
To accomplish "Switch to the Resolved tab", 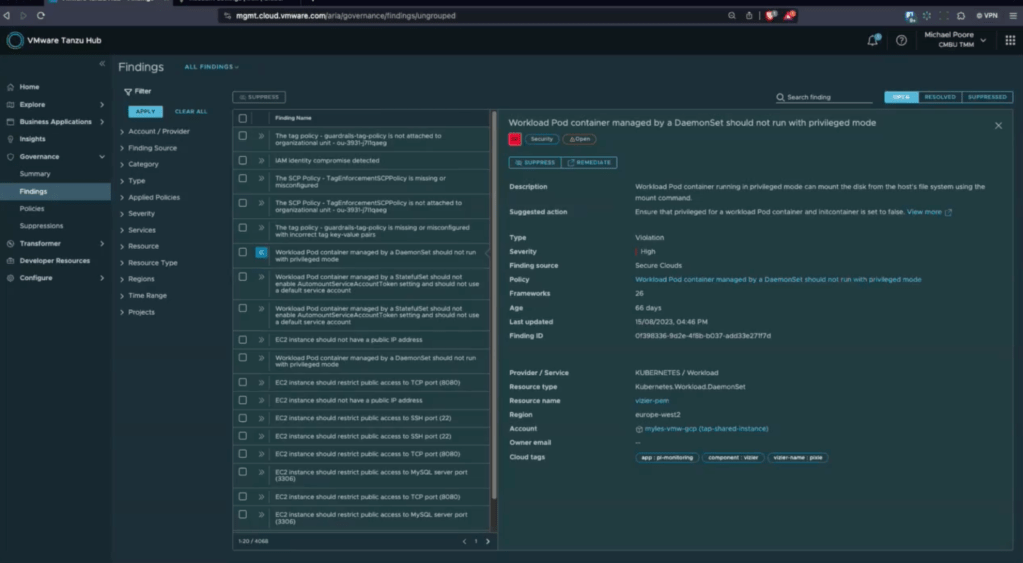I will (x=939, y=97).
